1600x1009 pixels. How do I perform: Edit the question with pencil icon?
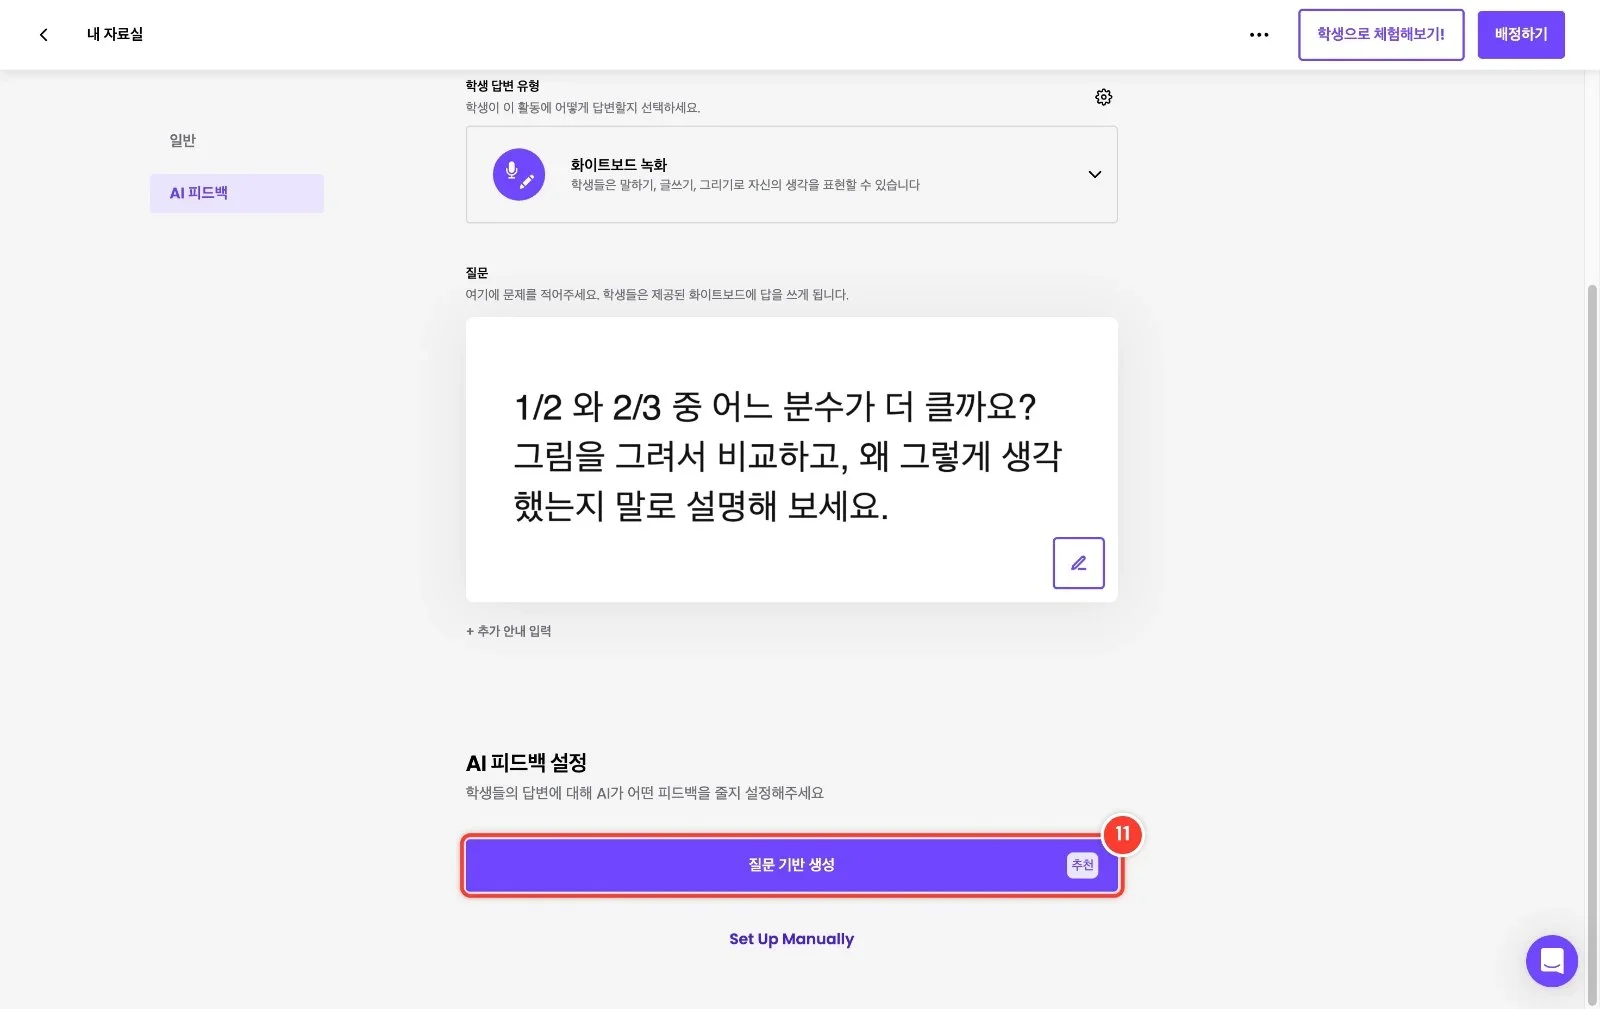1078,563
